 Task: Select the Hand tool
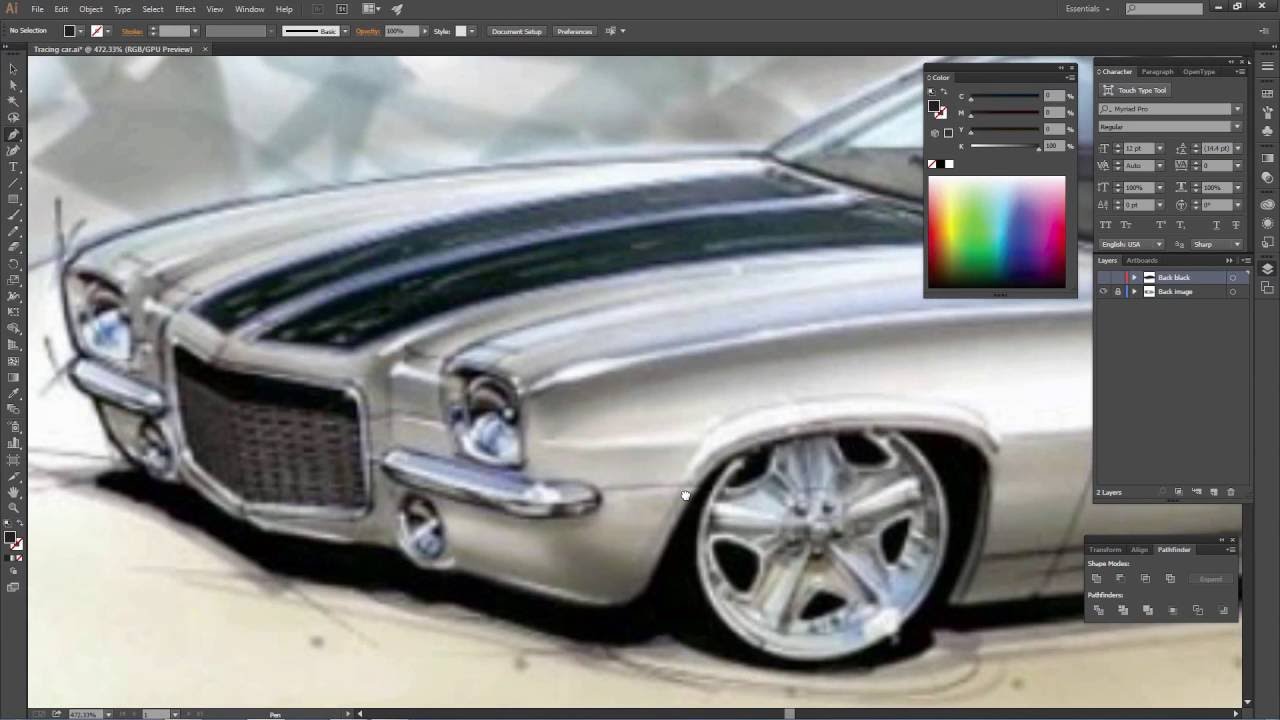coord(12,492)
